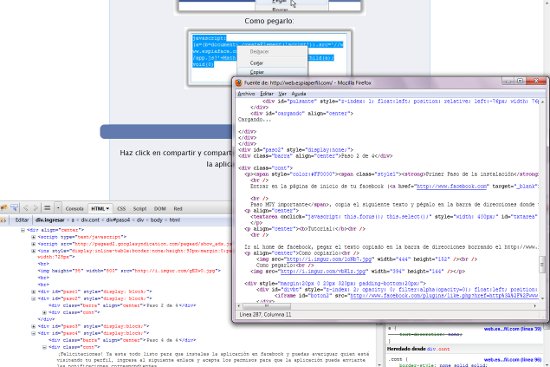This screenshot has height=367, width=550.
Task: Expand the div id="paso1" node
Action: [34, 292]
